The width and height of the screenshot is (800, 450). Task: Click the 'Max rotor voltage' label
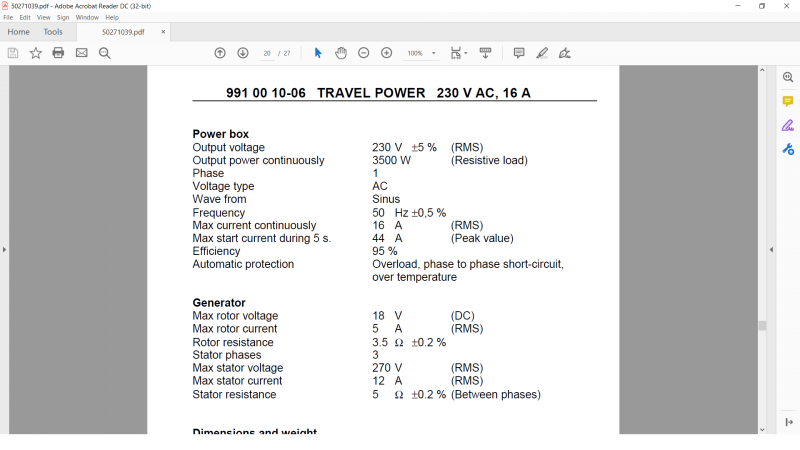235,316
